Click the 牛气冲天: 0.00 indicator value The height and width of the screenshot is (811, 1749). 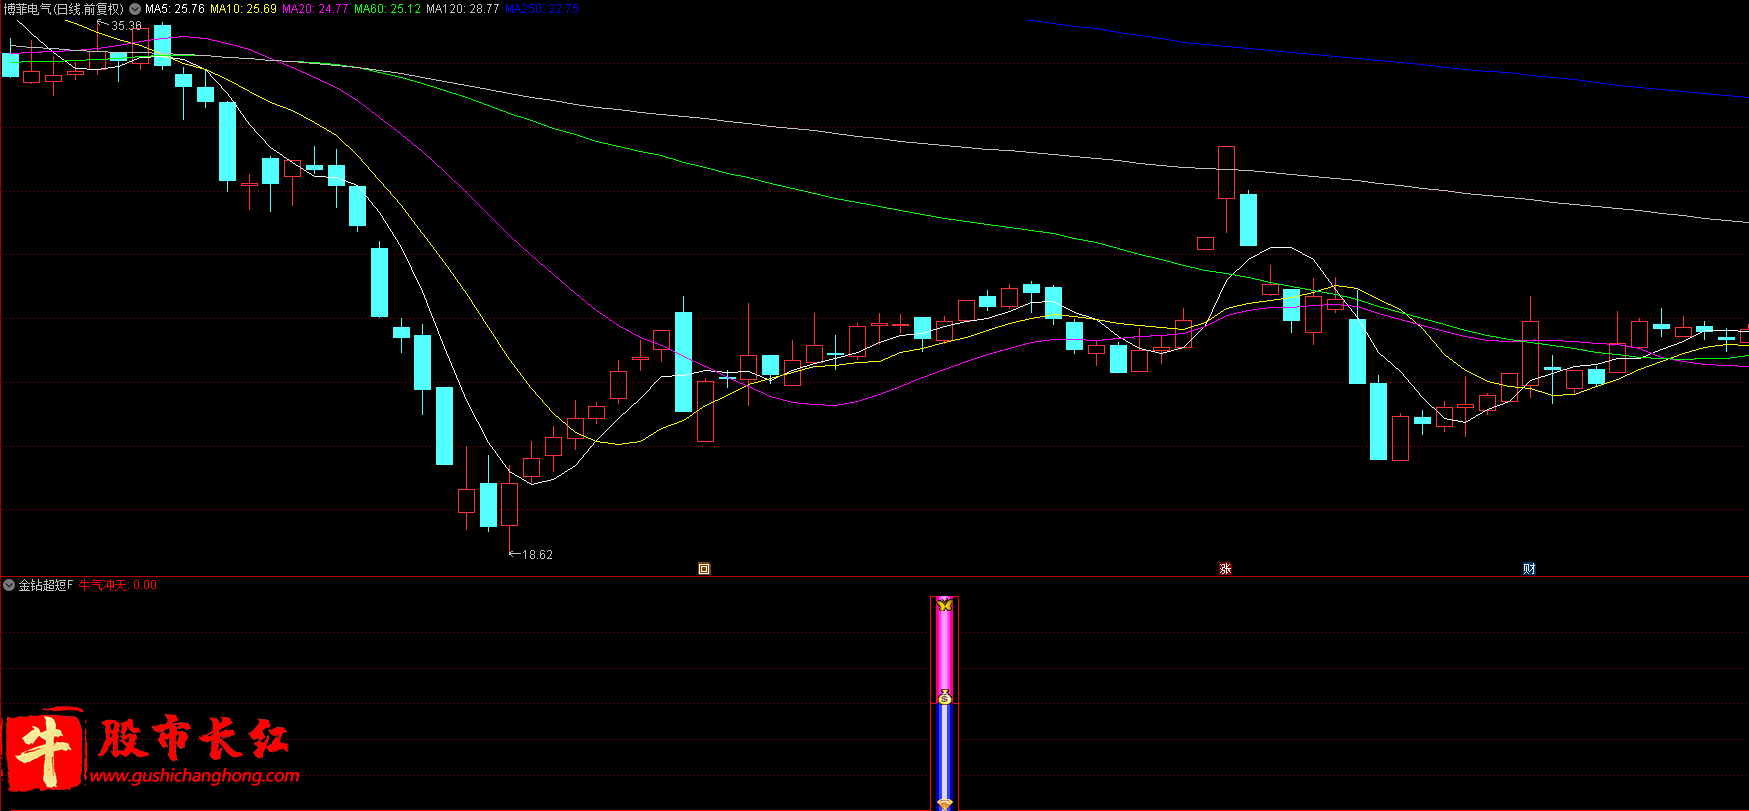pyautogui.click(x=118, y=585)
